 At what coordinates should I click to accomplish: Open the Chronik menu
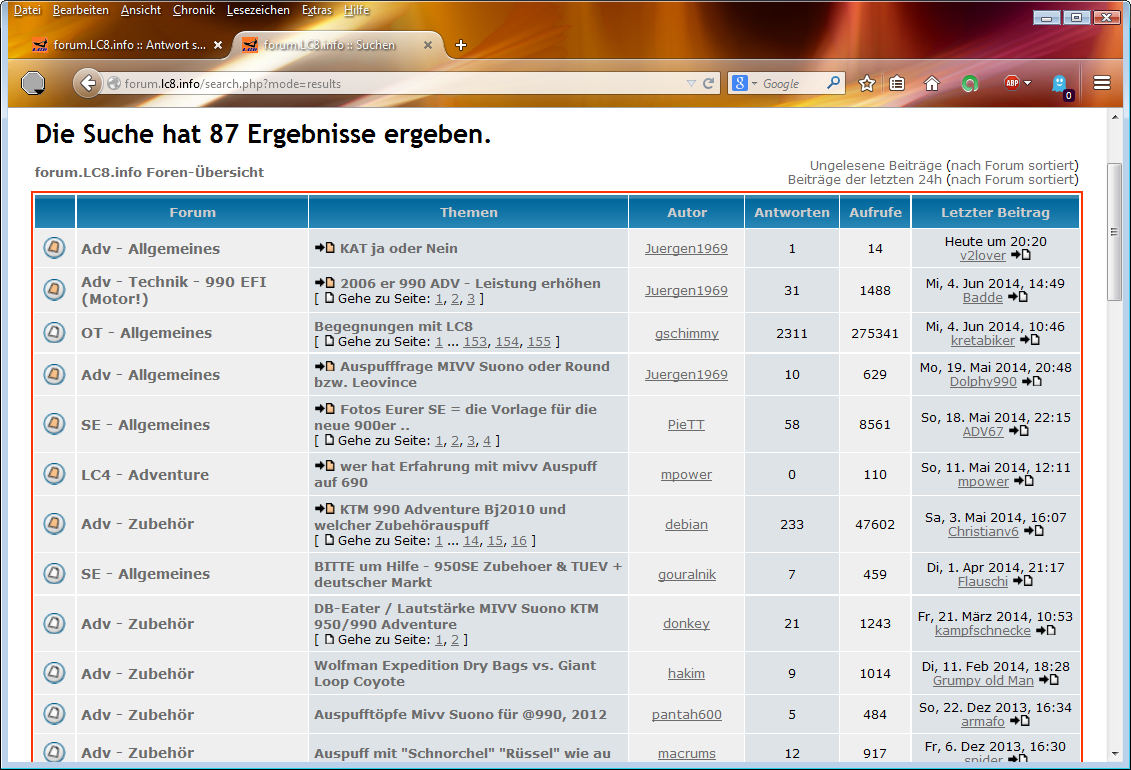tap(193, 10)
